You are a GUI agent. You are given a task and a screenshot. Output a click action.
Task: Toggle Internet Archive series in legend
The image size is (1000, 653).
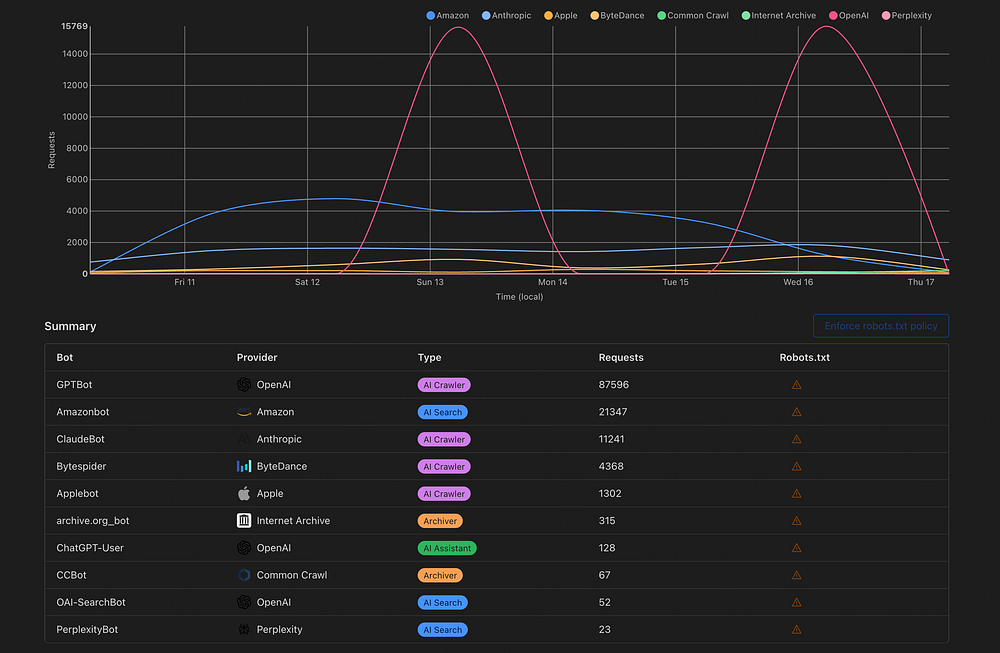[x=779, y=15]
